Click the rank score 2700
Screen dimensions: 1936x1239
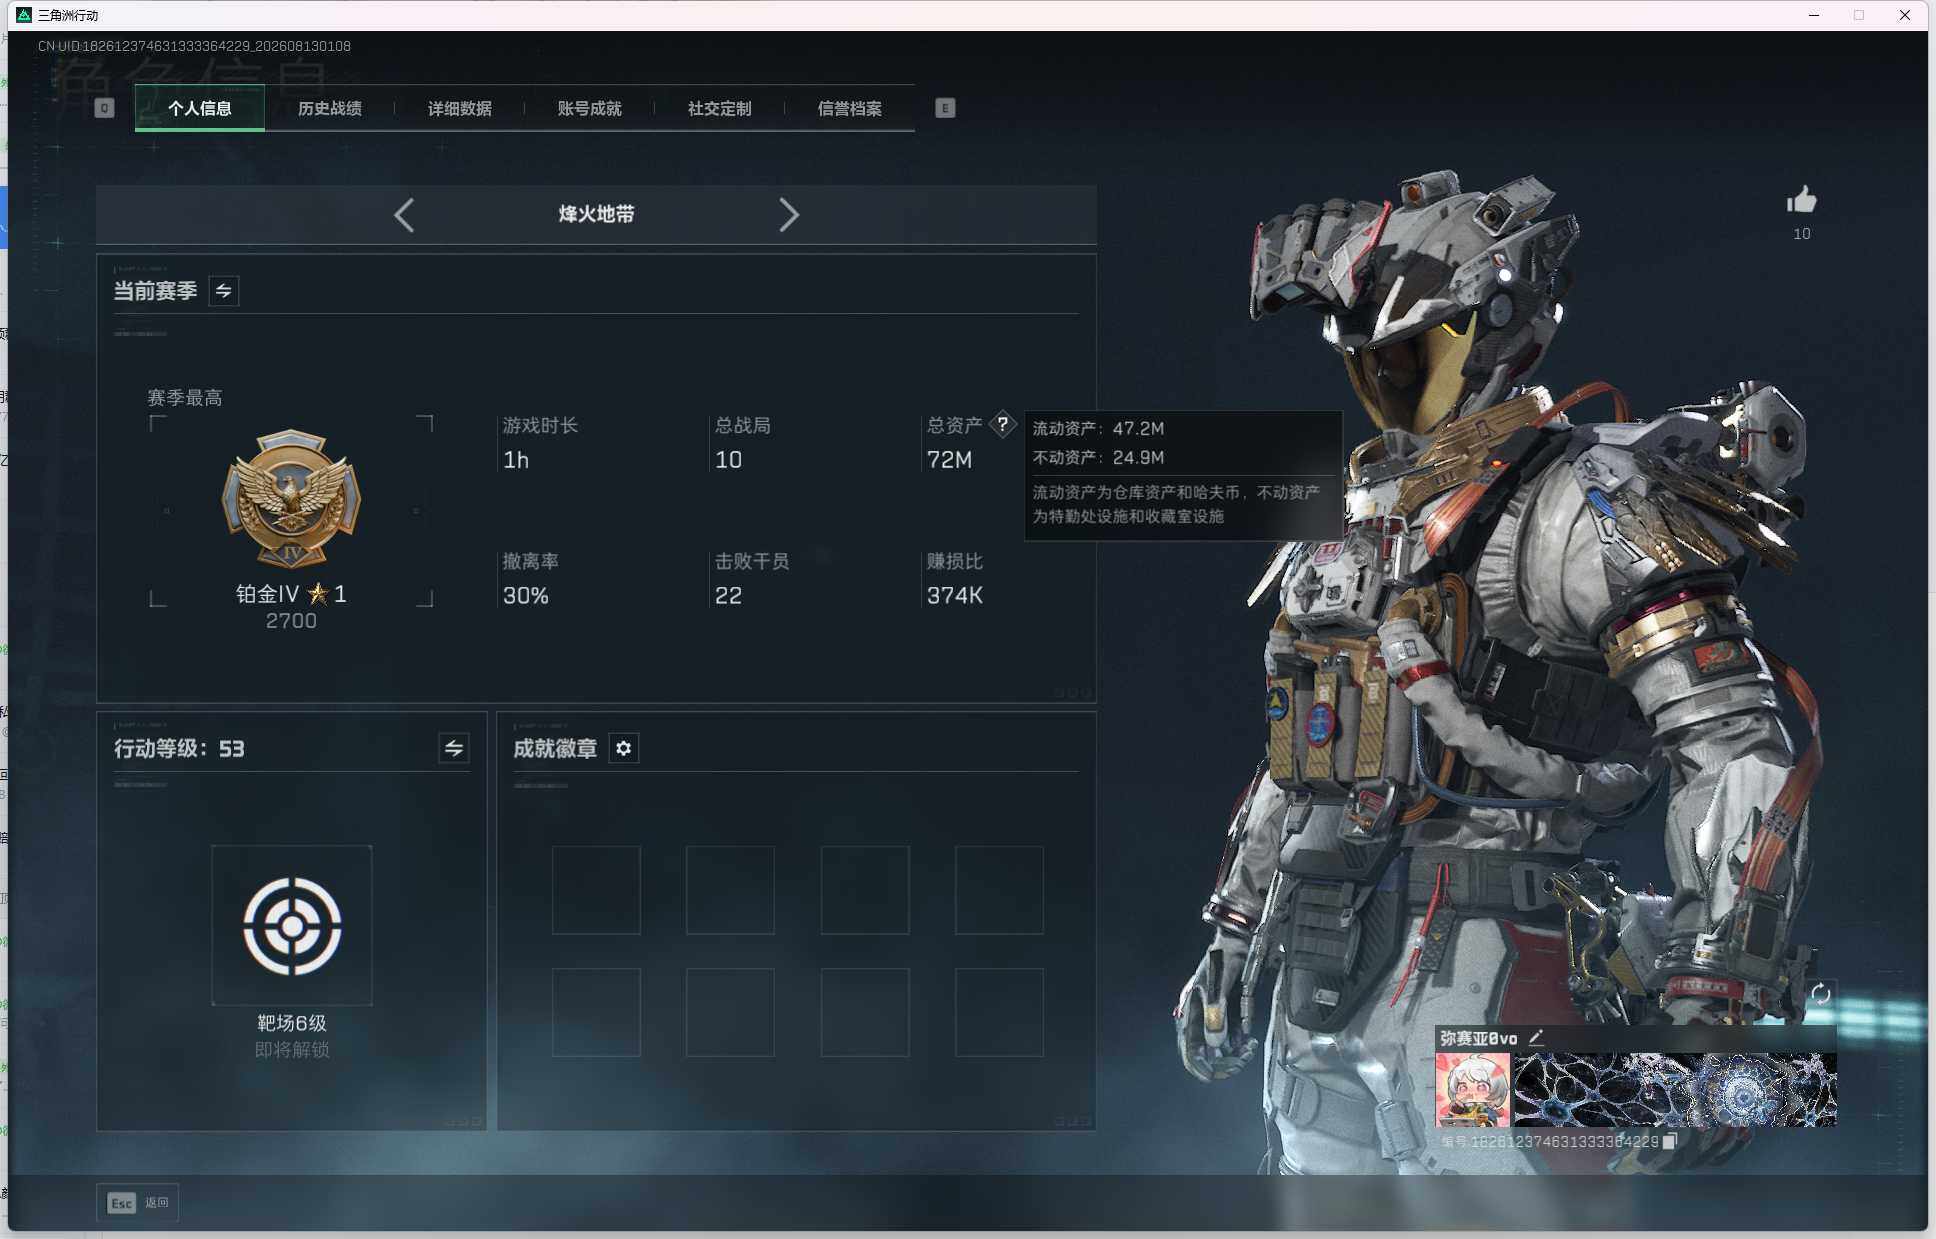point(291,621)
